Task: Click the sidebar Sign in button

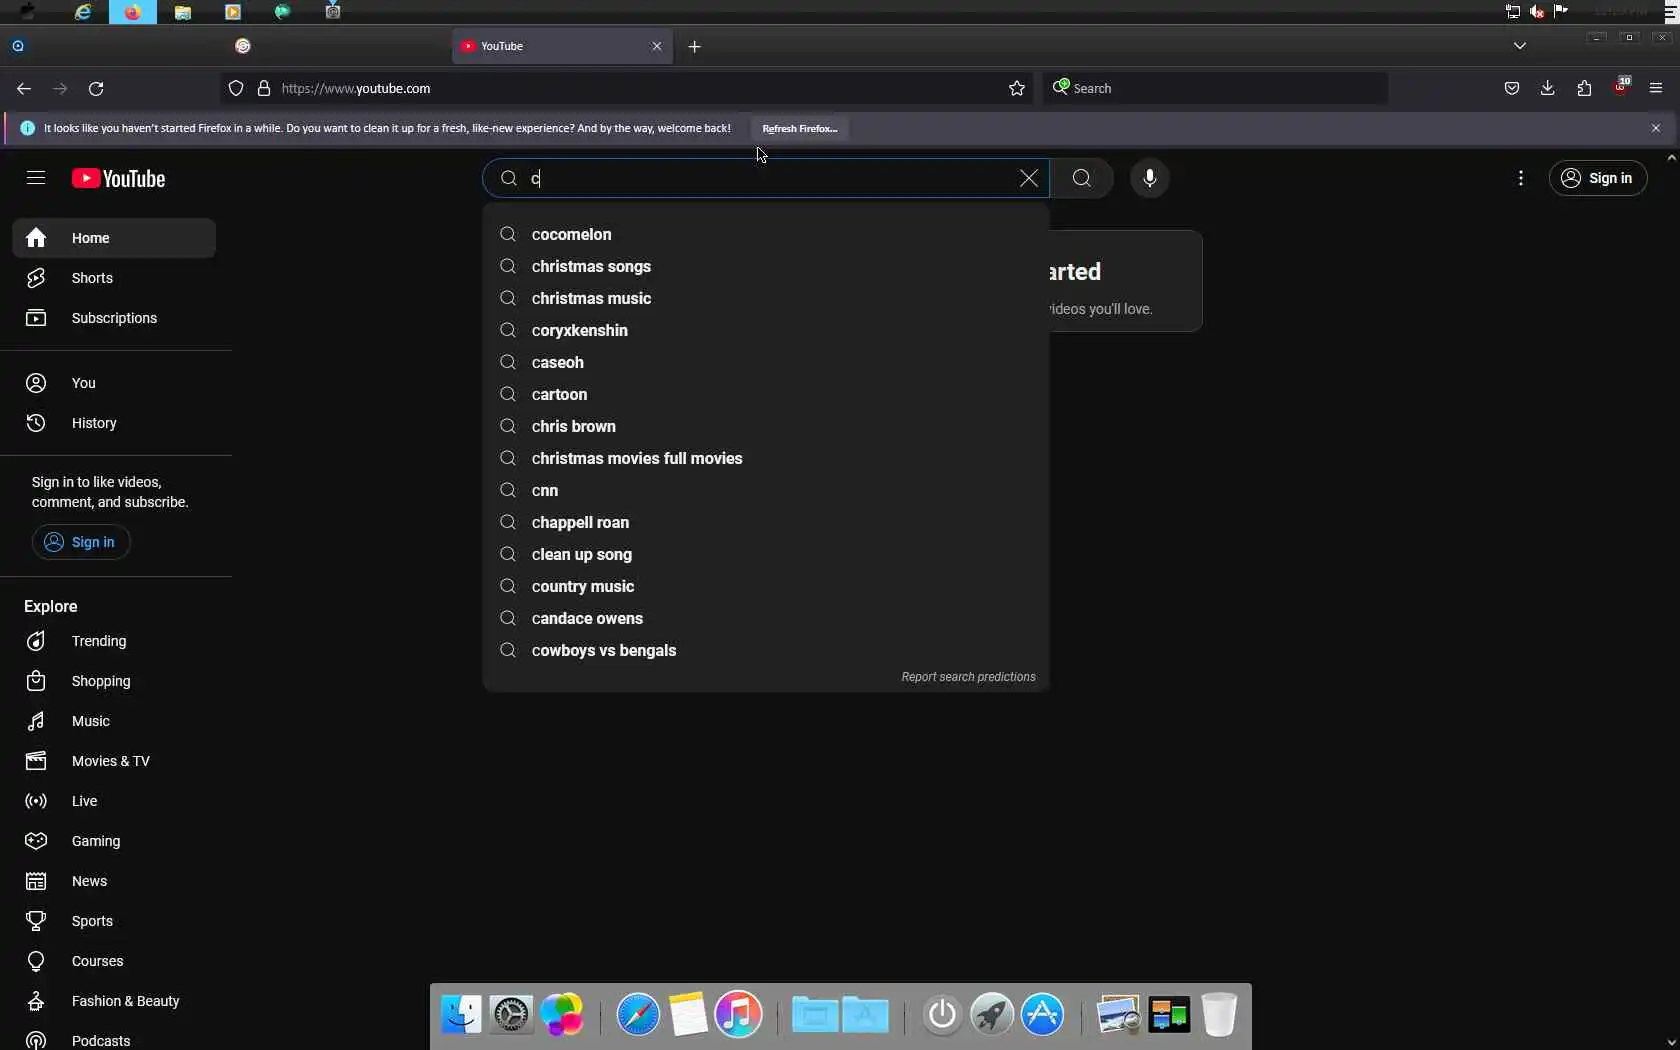Action: 81,542
